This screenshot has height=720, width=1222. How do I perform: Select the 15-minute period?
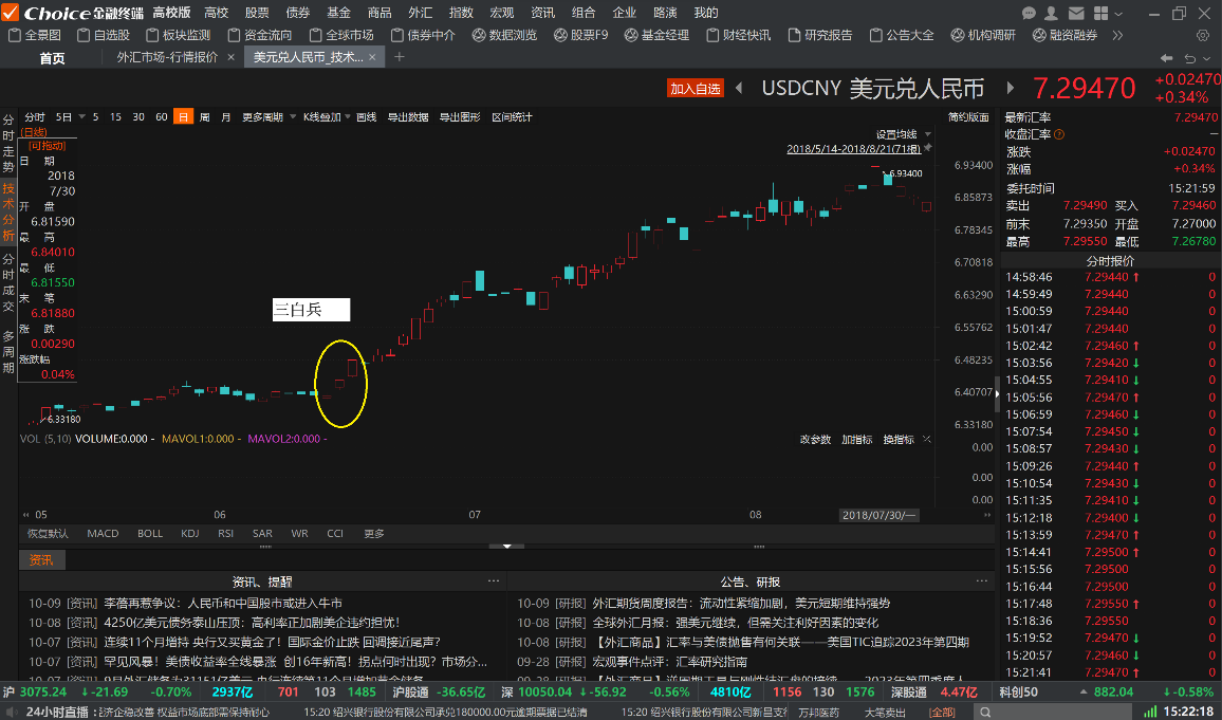coord(116,117)
